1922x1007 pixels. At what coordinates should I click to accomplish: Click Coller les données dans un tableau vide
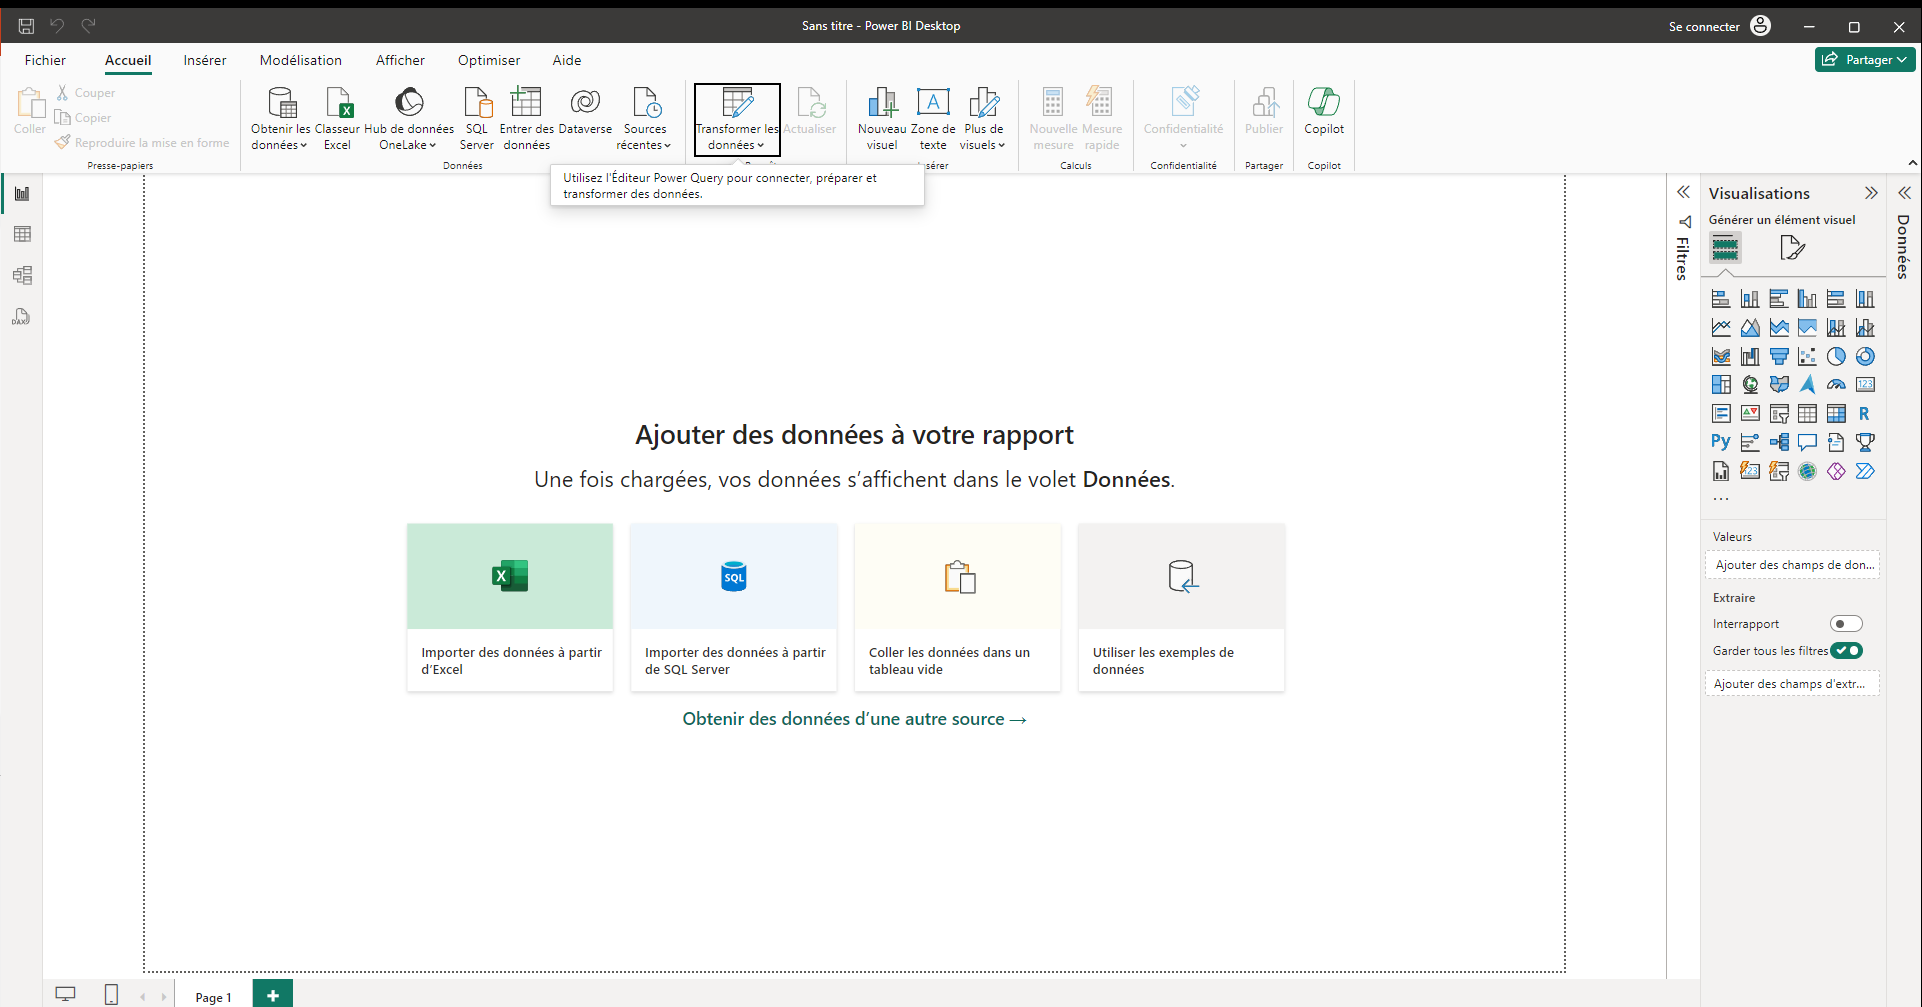[x=958, y=607]
